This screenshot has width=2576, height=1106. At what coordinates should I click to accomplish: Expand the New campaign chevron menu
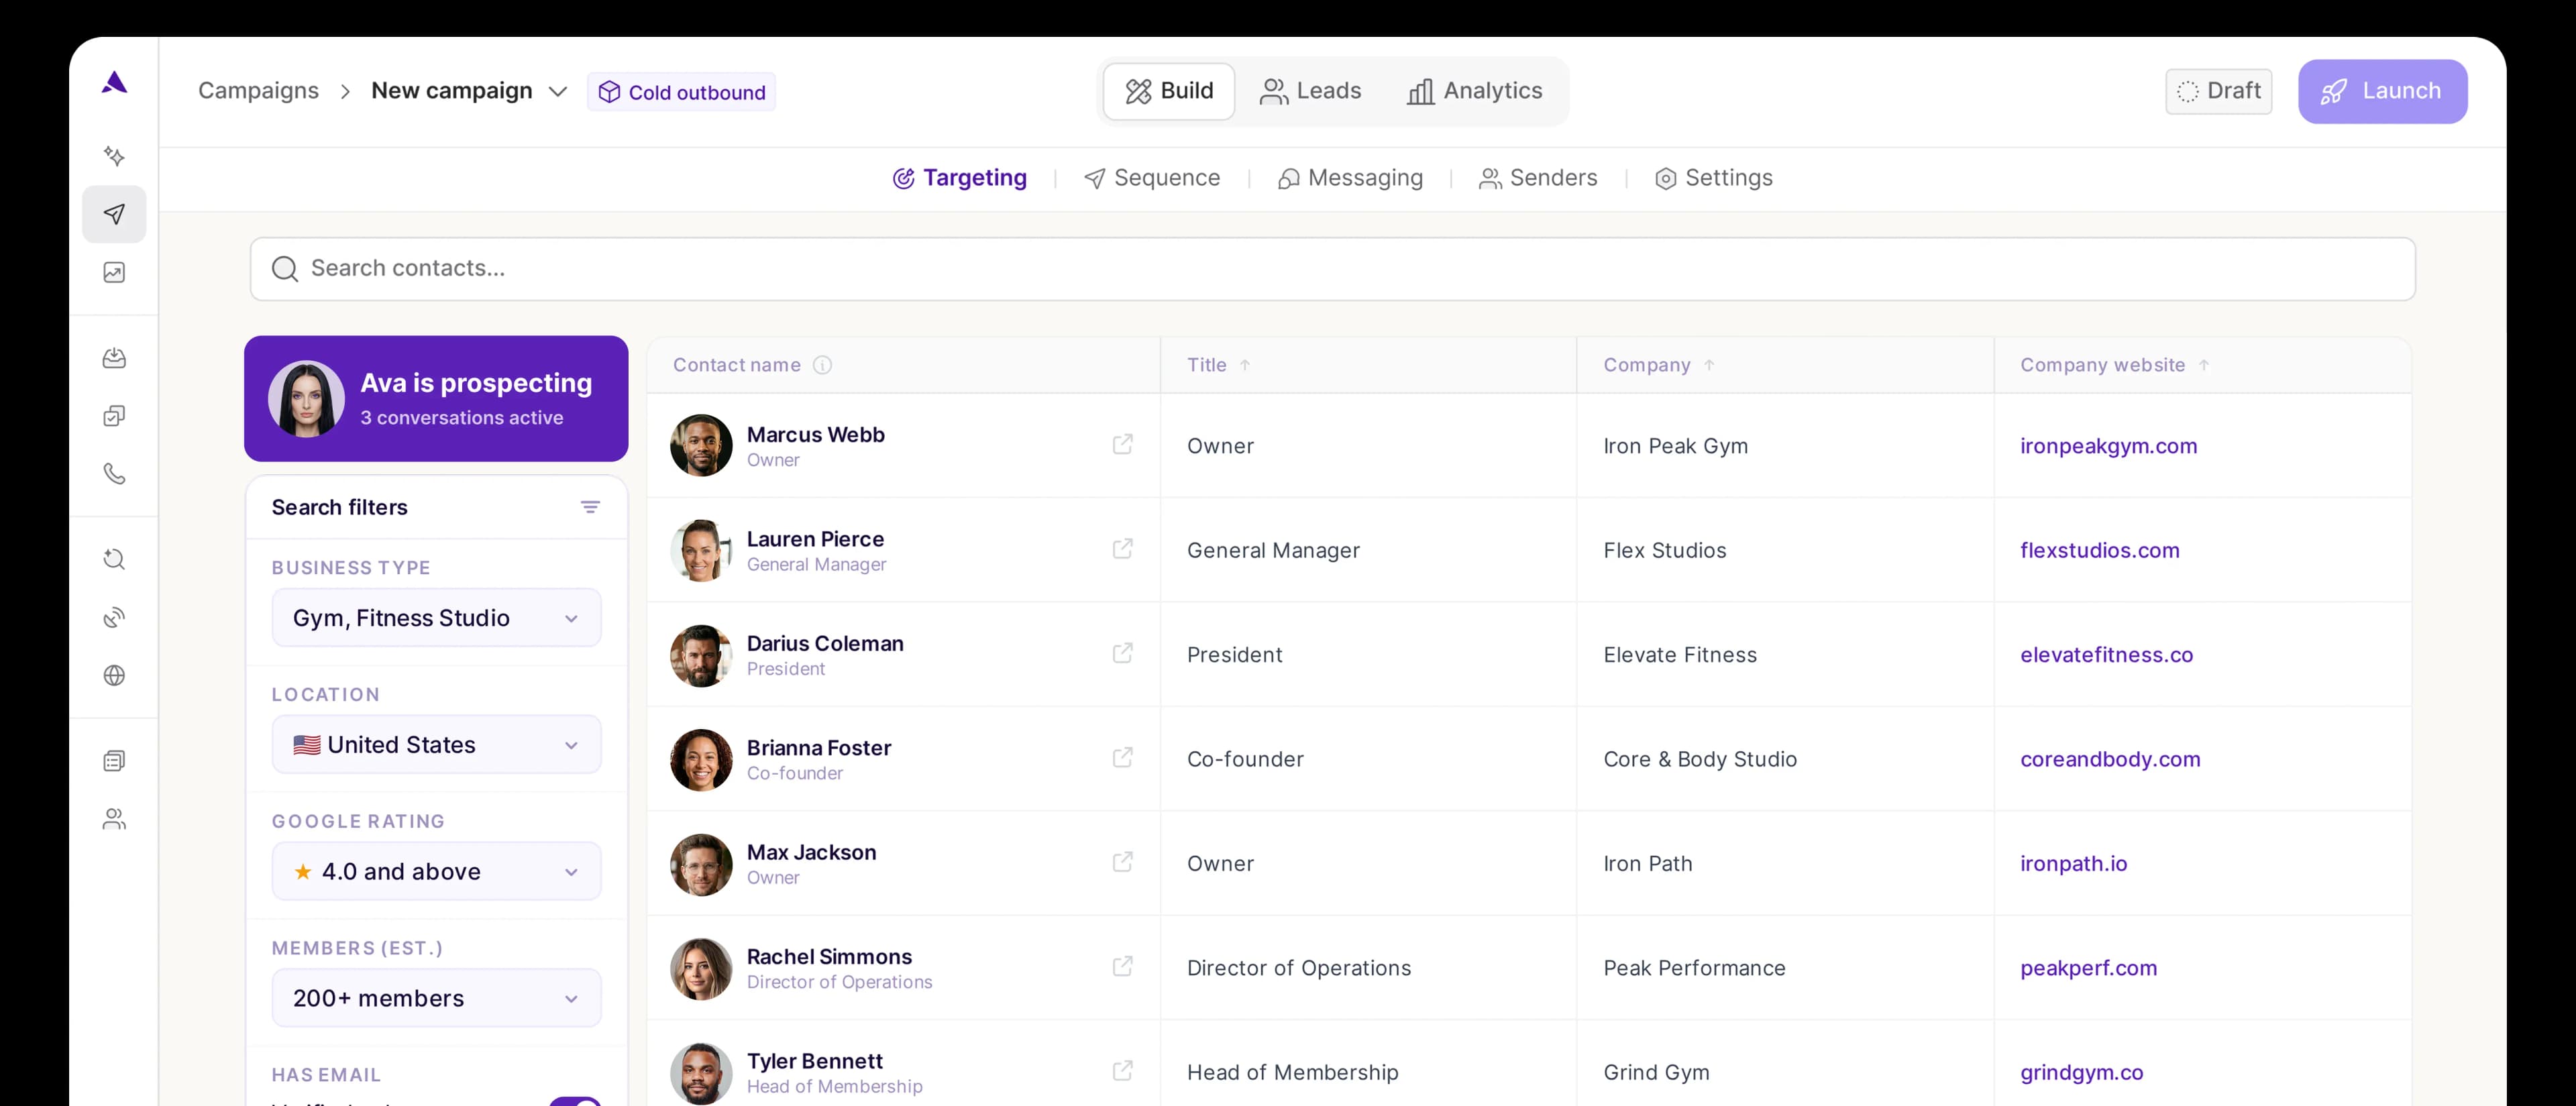point(558,92)
